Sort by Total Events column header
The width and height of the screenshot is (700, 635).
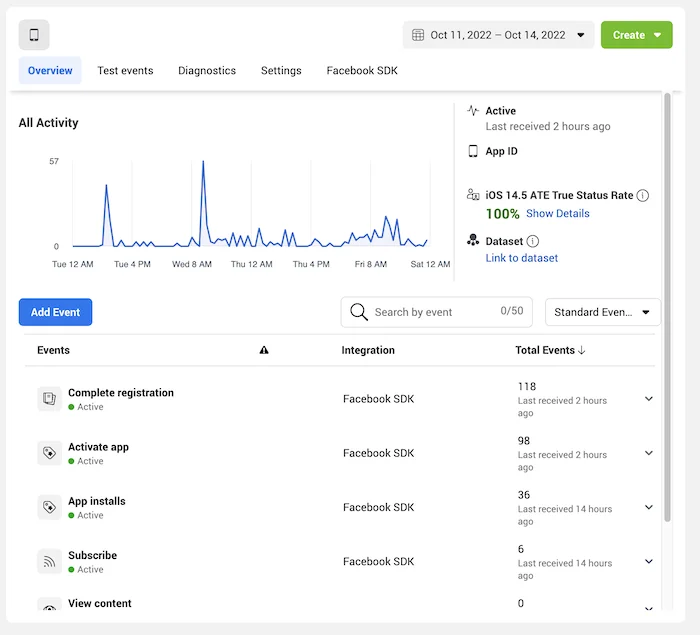[550, 351]
